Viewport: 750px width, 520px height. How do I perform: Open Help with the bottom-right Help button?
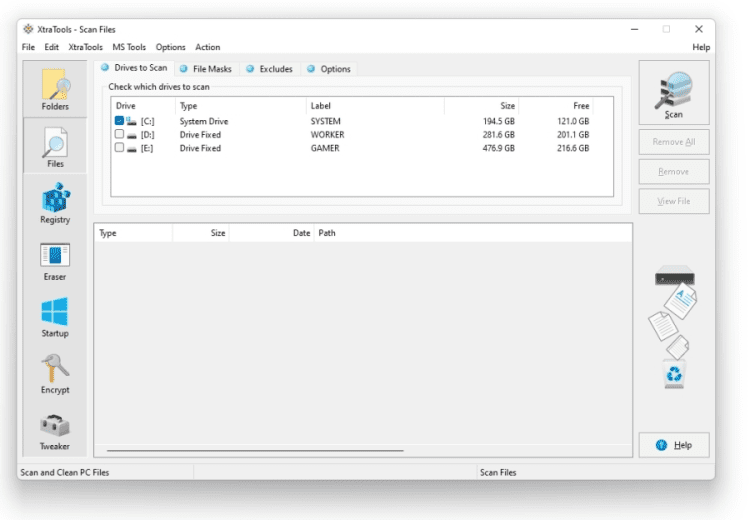tap(674, 445)
